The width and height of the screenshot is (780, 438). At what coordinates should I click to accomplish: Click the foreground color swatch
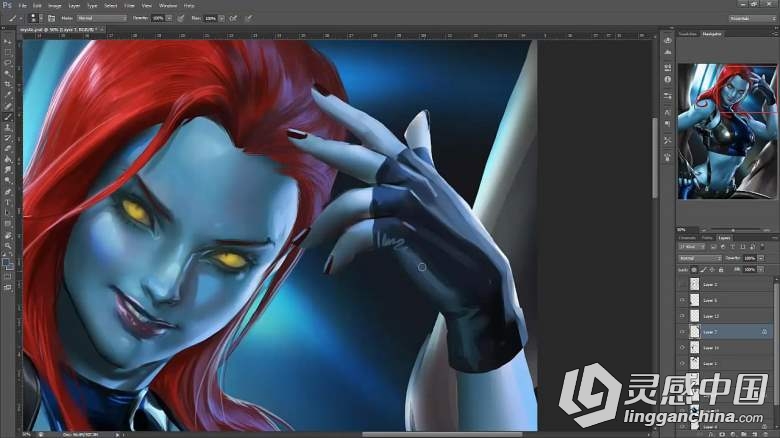pos(5,262)
